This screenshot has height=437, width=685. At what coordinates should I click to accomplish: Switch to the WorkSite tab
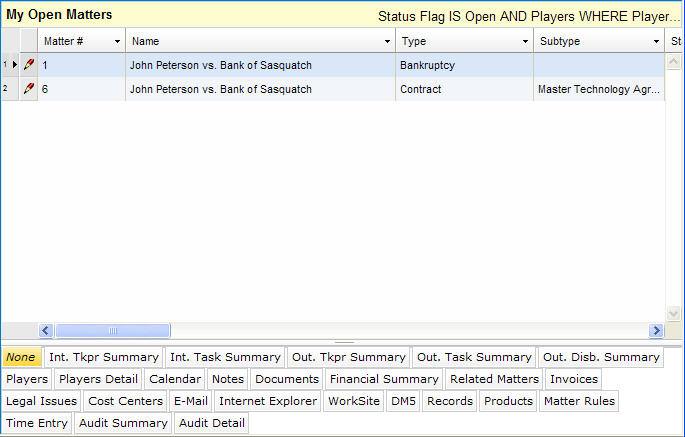click(354, 401)
